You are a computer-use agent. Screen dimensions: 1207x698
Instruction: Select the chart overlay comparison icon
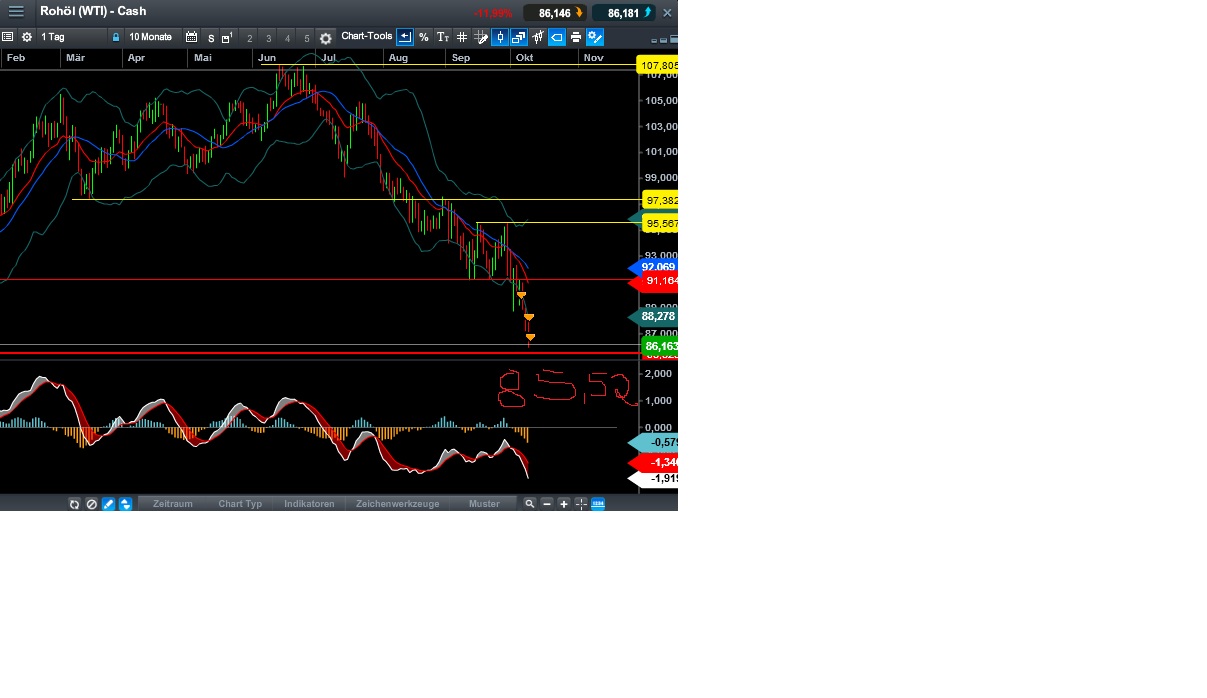(x=520, y=37)
